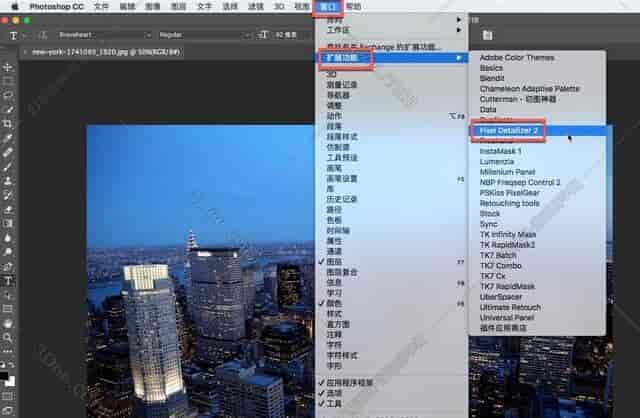Viewport: 640px width, 418px height.
Task: Select the Rectangular Marquee tool
Action: pyautogui.click(x=8, y=79)
